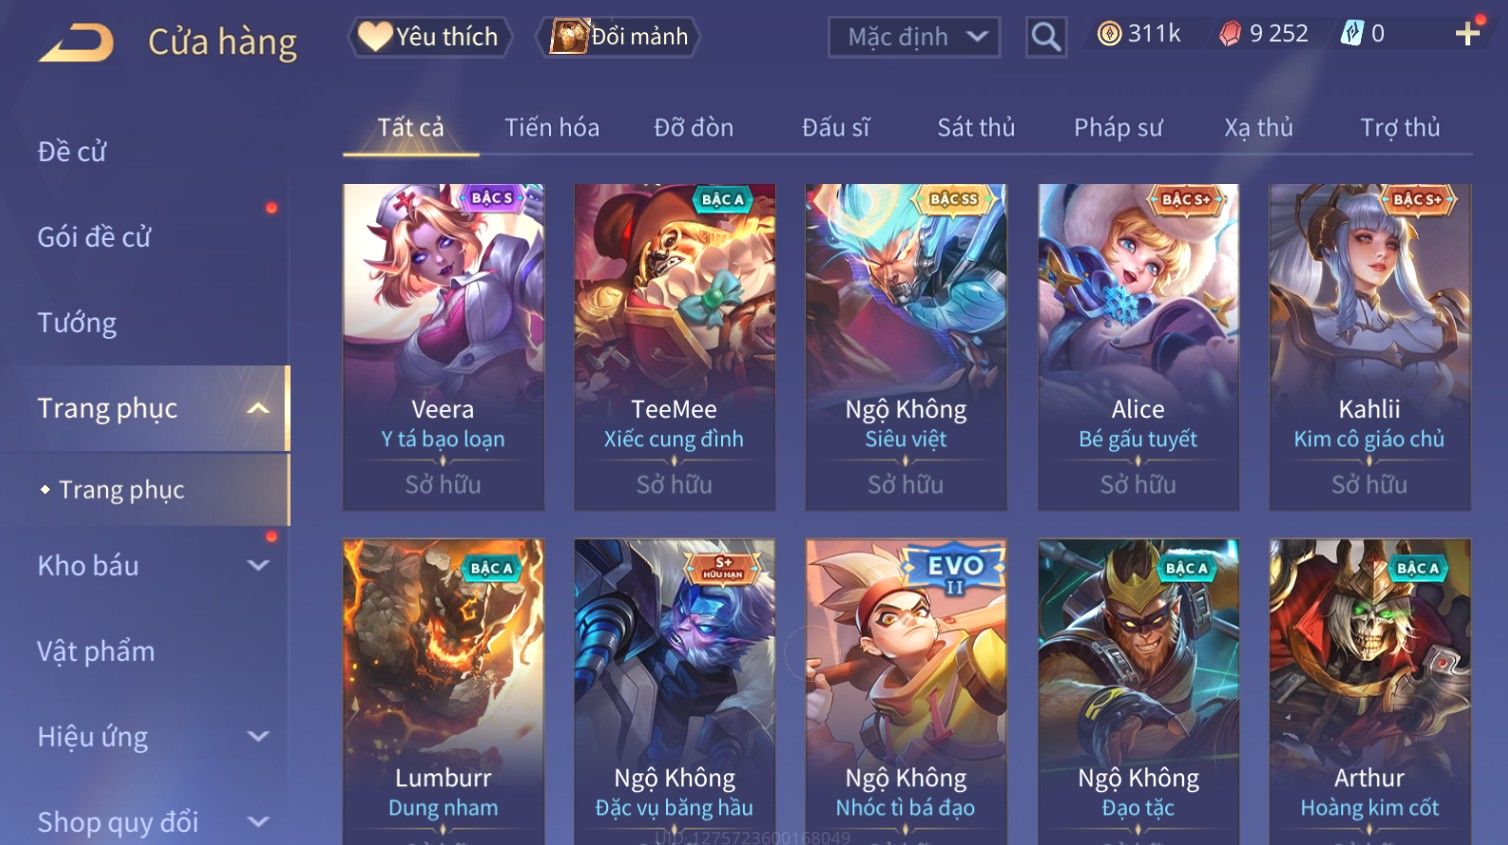Collapse the Trang phục sidebar section
Viewport: 1508px width, 845px height.
[258, 408]
